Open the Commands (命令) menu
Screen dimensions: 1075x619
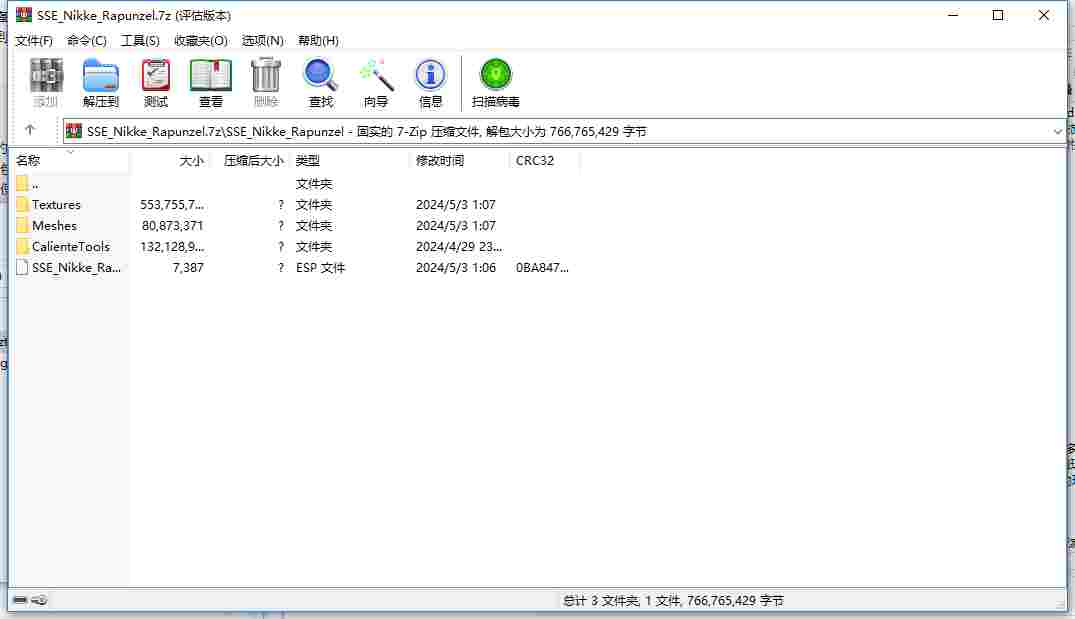coord(86,40)
